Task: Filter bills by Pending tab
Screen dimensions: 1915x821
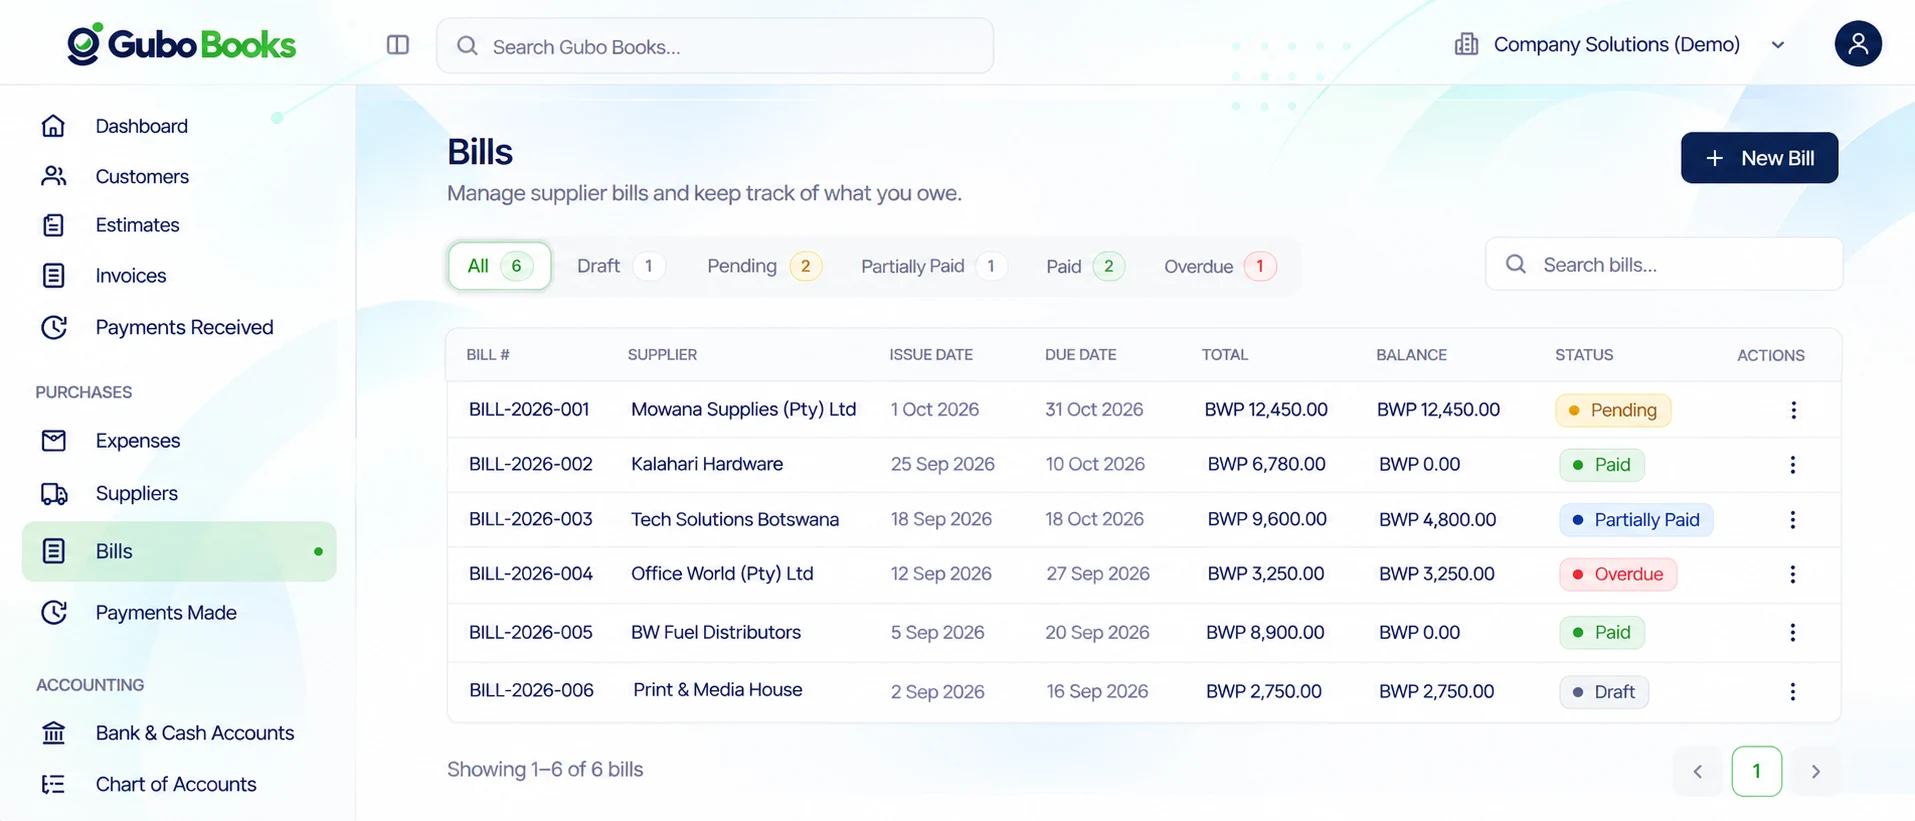Action: [x=764, y=266]
